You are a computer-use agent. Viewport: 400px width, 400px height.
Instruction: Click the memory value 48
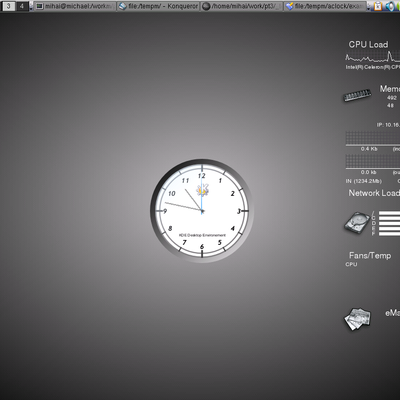[x=390, y=105]
